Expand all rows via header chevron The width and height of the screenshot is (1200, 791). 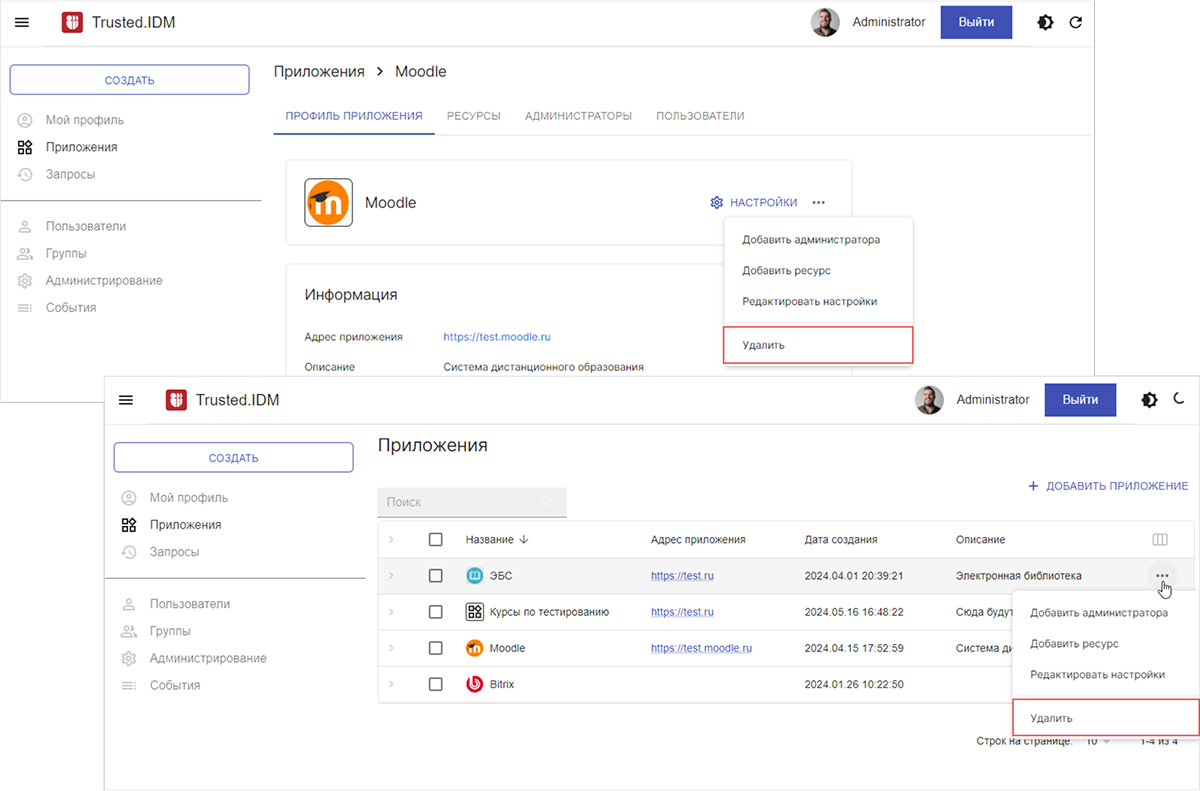coord(391,540)
